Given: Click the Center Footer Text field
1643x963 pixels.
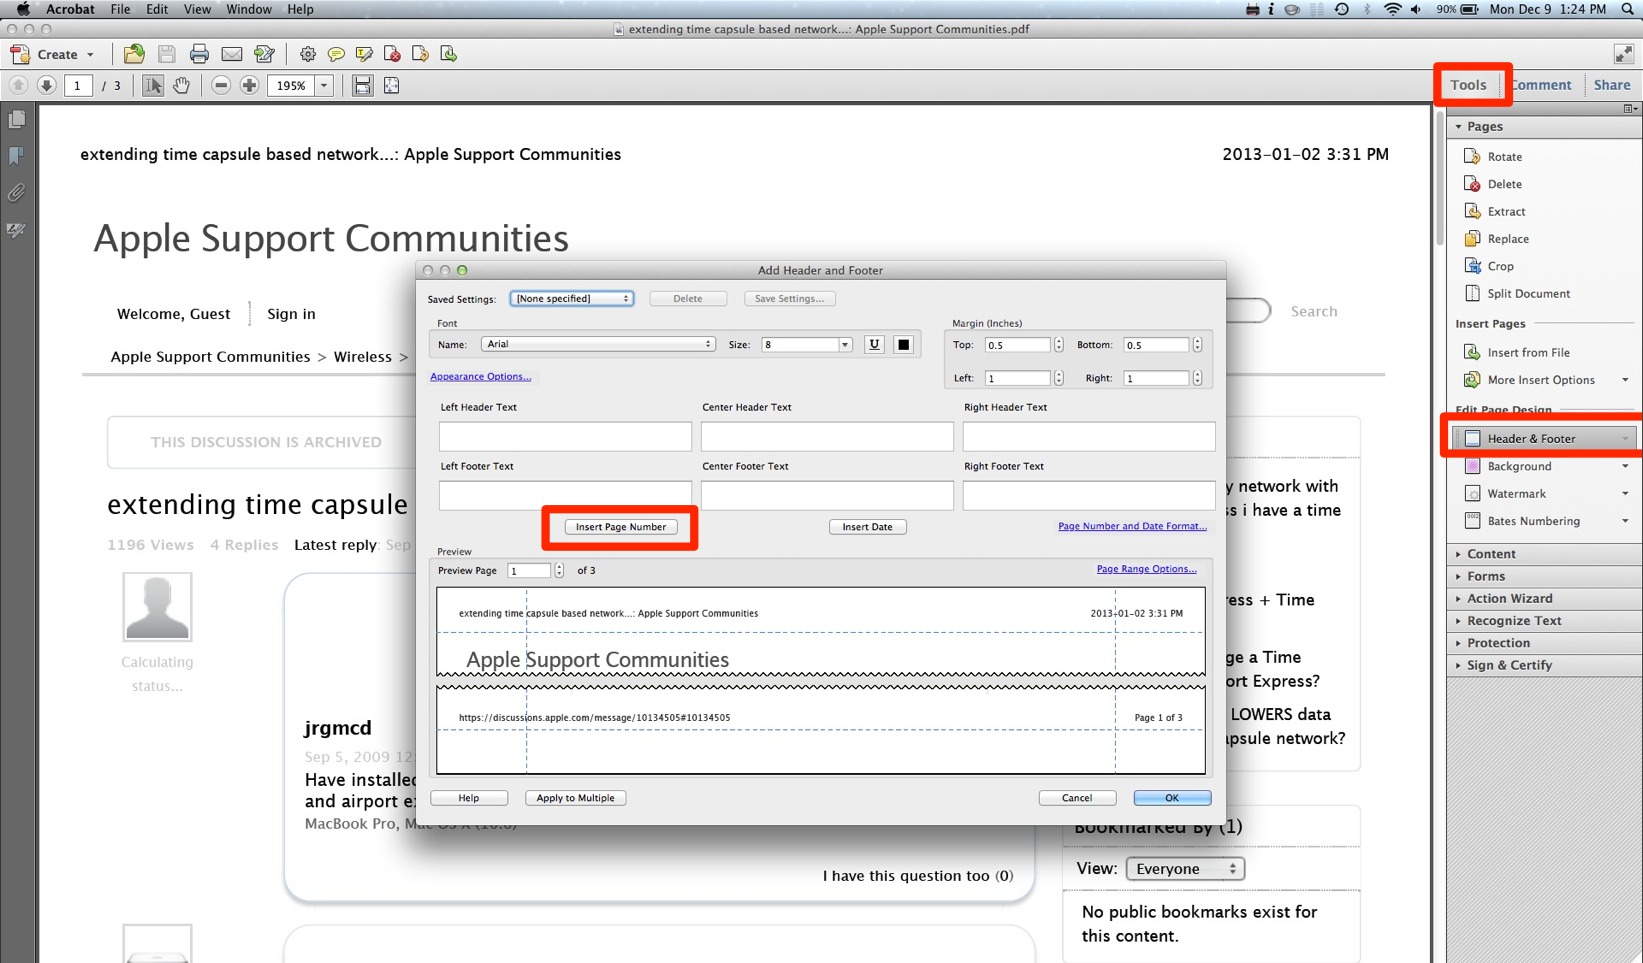Looking at the screenshot, I should [x=827, y=495].
